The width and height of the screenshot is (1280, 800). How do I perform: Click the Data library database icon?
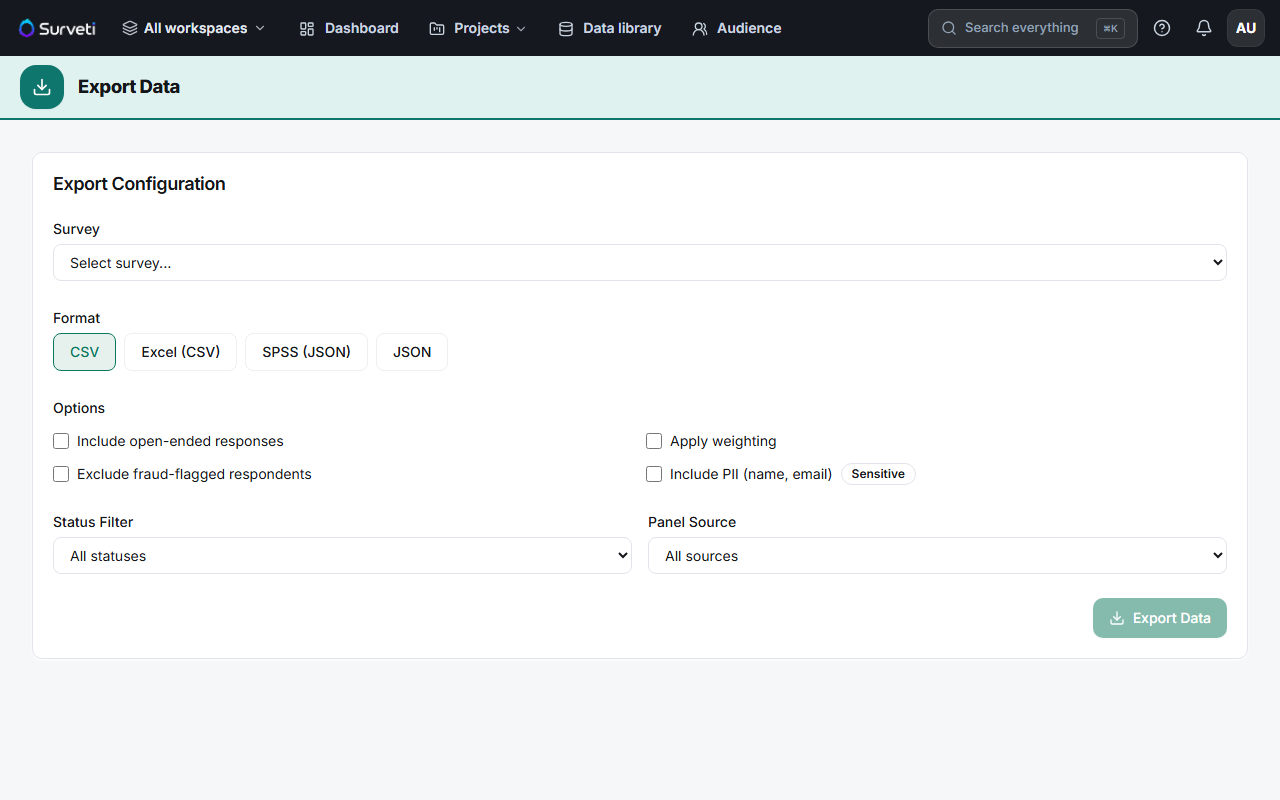[x=565, y=28]
